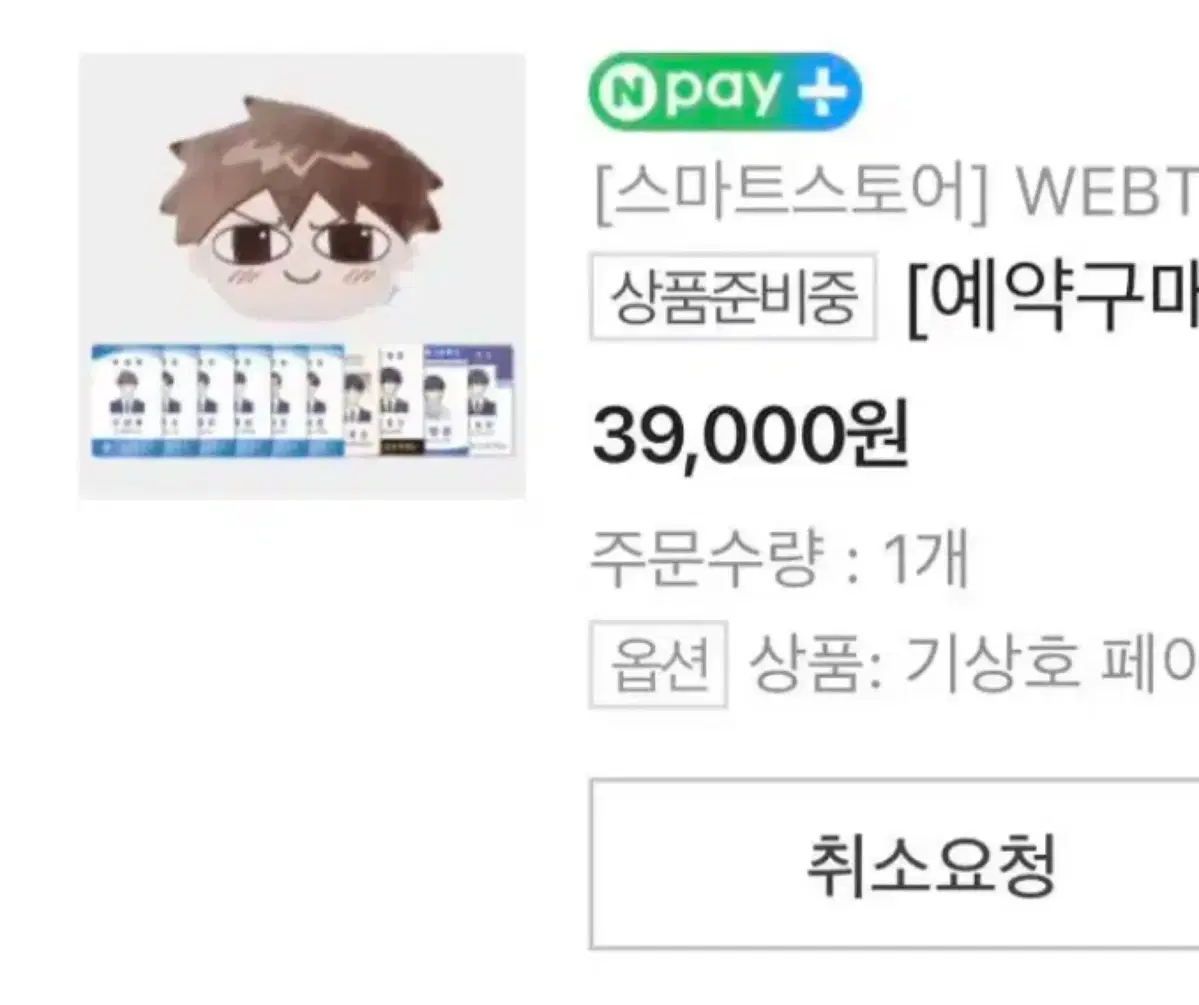Click the 주문수량 1개 quantity text
Image resolution: width=1199 pixels, height=1005 pixels.
point(780,559)
